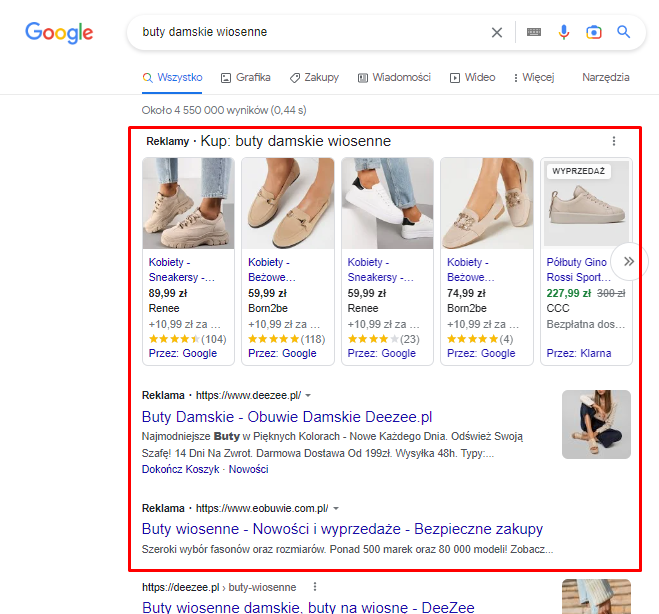The image size is (659, 614).
Task: Click title of Renee 59,99 zł ad
Action: (380, 270)
